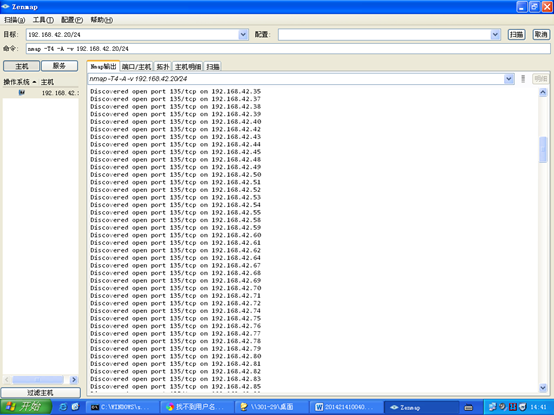Click the command (命令) input field
Viewport: 554px width, 415px height.
click(x=288, y=48)
